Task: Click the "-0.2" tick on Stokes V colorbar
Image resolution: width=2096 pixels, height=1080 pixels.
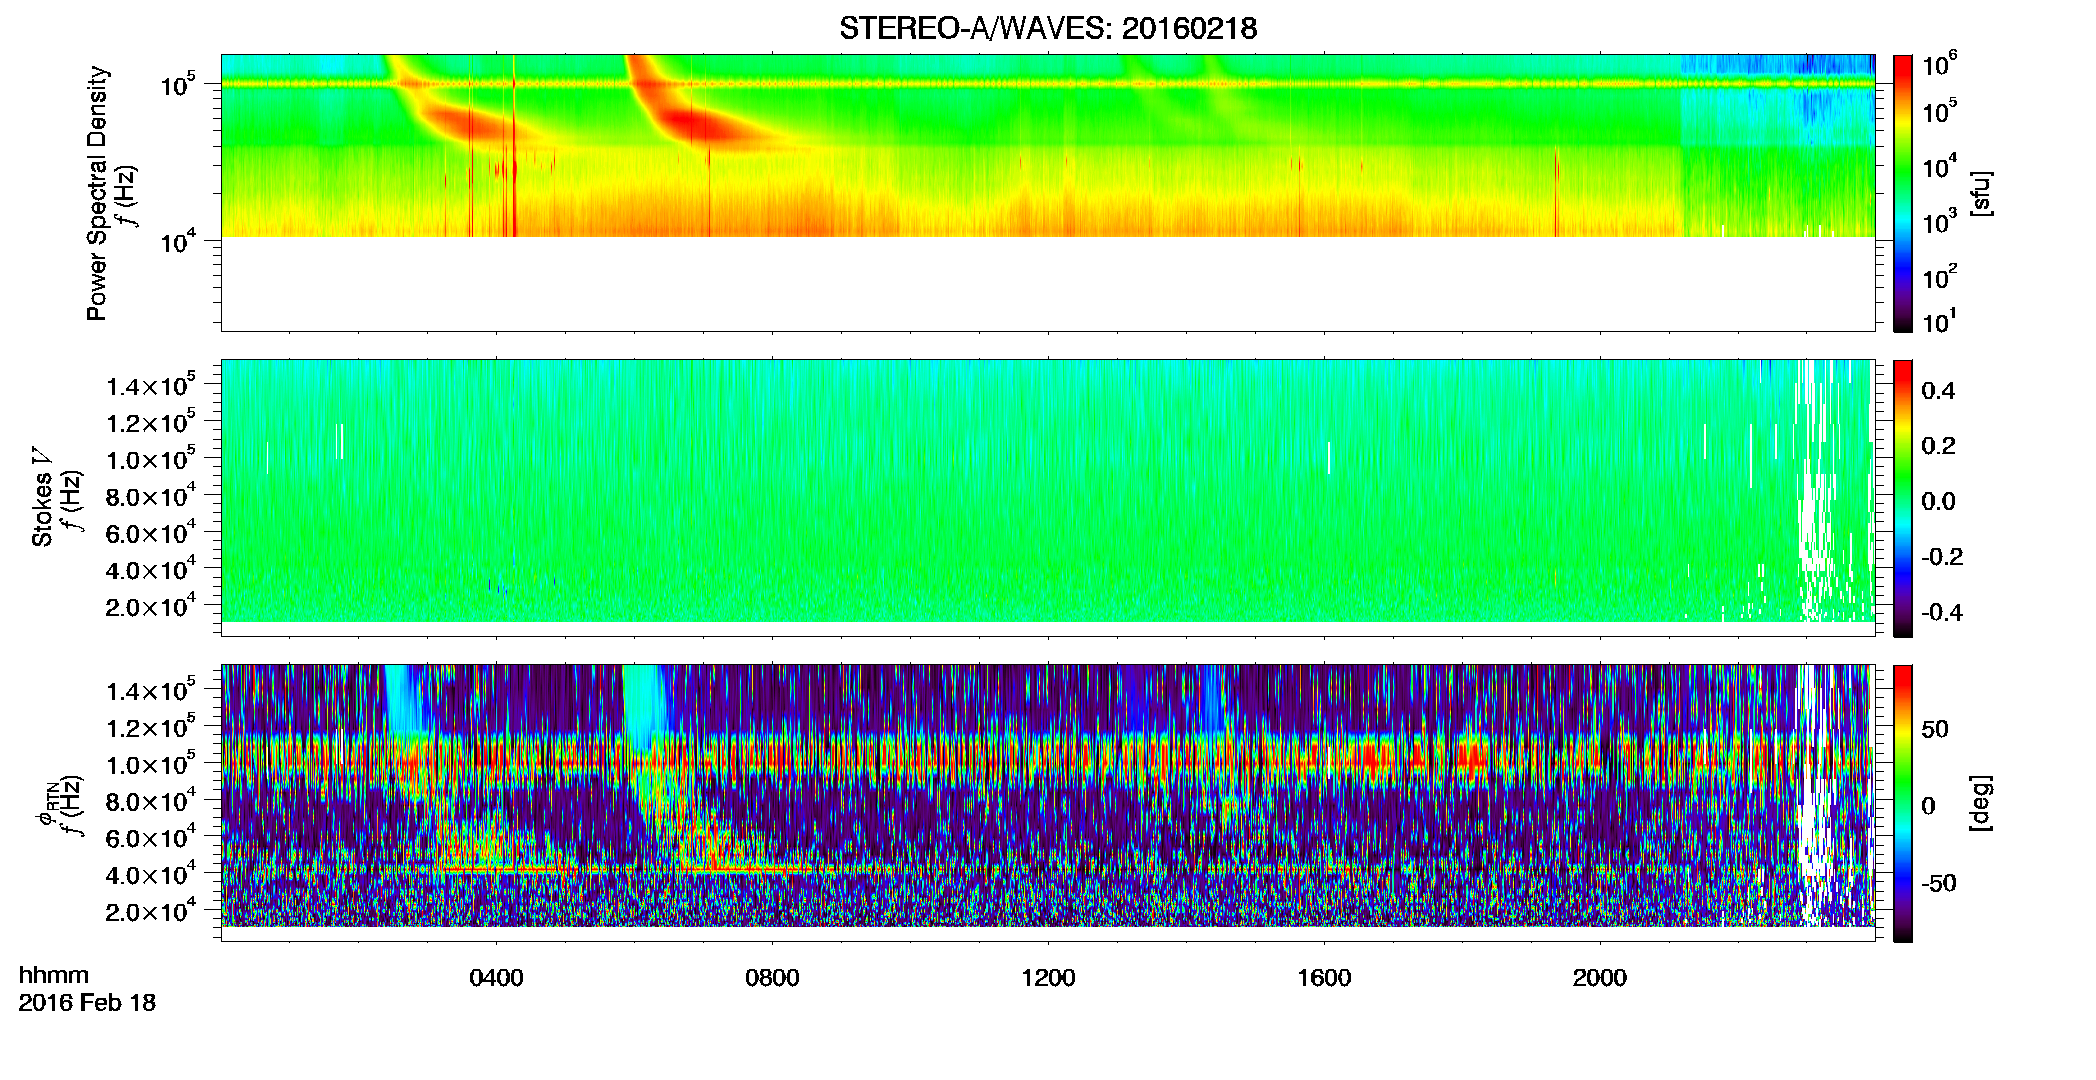Action: [x=1942, y=557]
